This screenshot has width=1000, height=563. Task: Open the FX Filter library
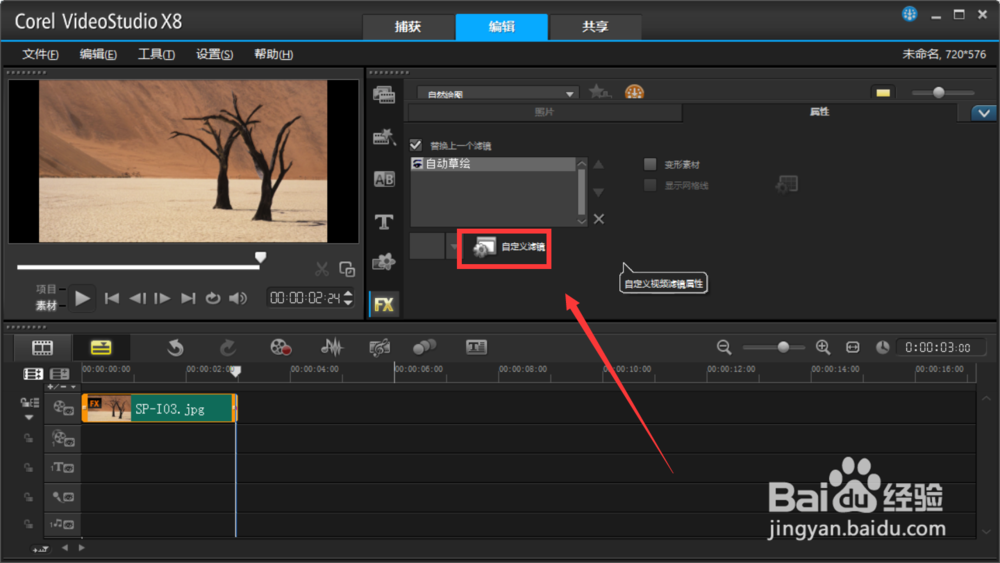(384, 304)
